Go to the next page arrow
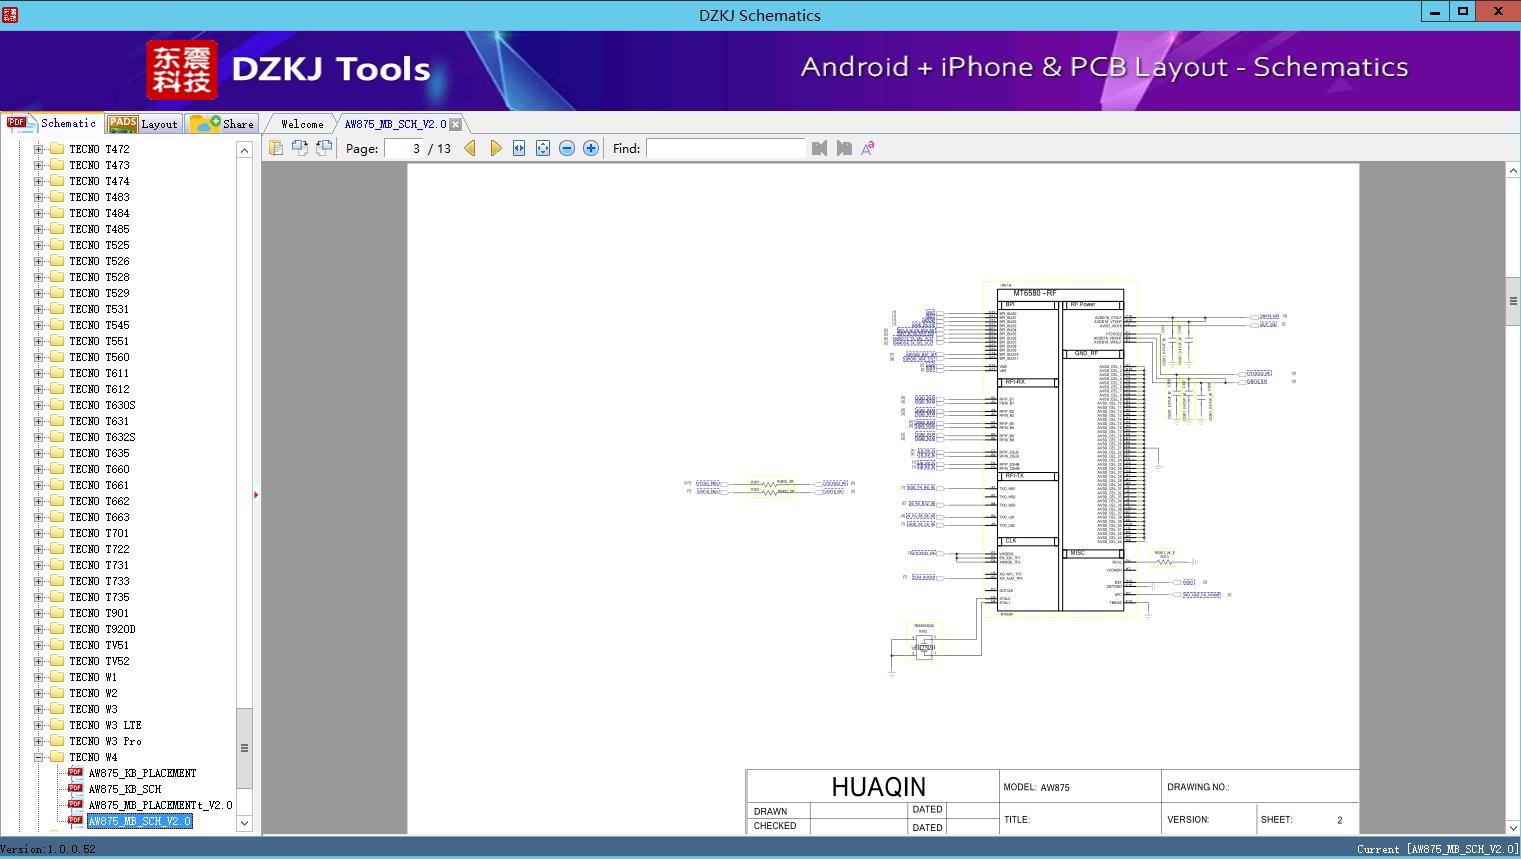Viewport: 1521px width, 859px height. click(495, 148)
